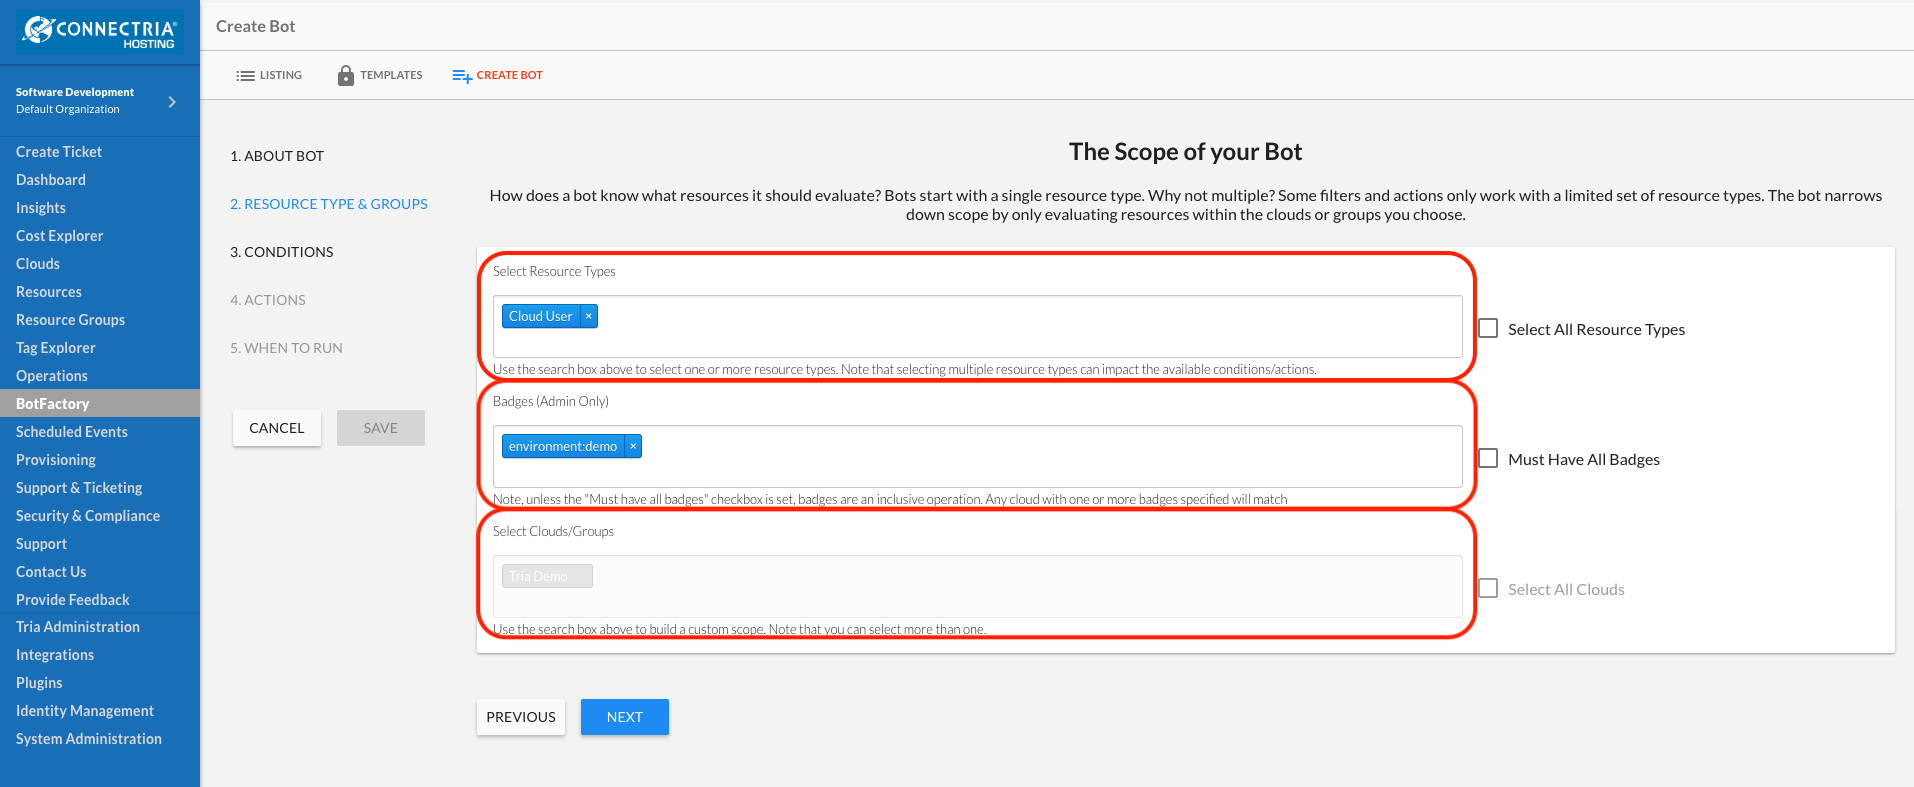Open Cost Explorer in the sidebar
The image size is (1914, 787).
60,236
